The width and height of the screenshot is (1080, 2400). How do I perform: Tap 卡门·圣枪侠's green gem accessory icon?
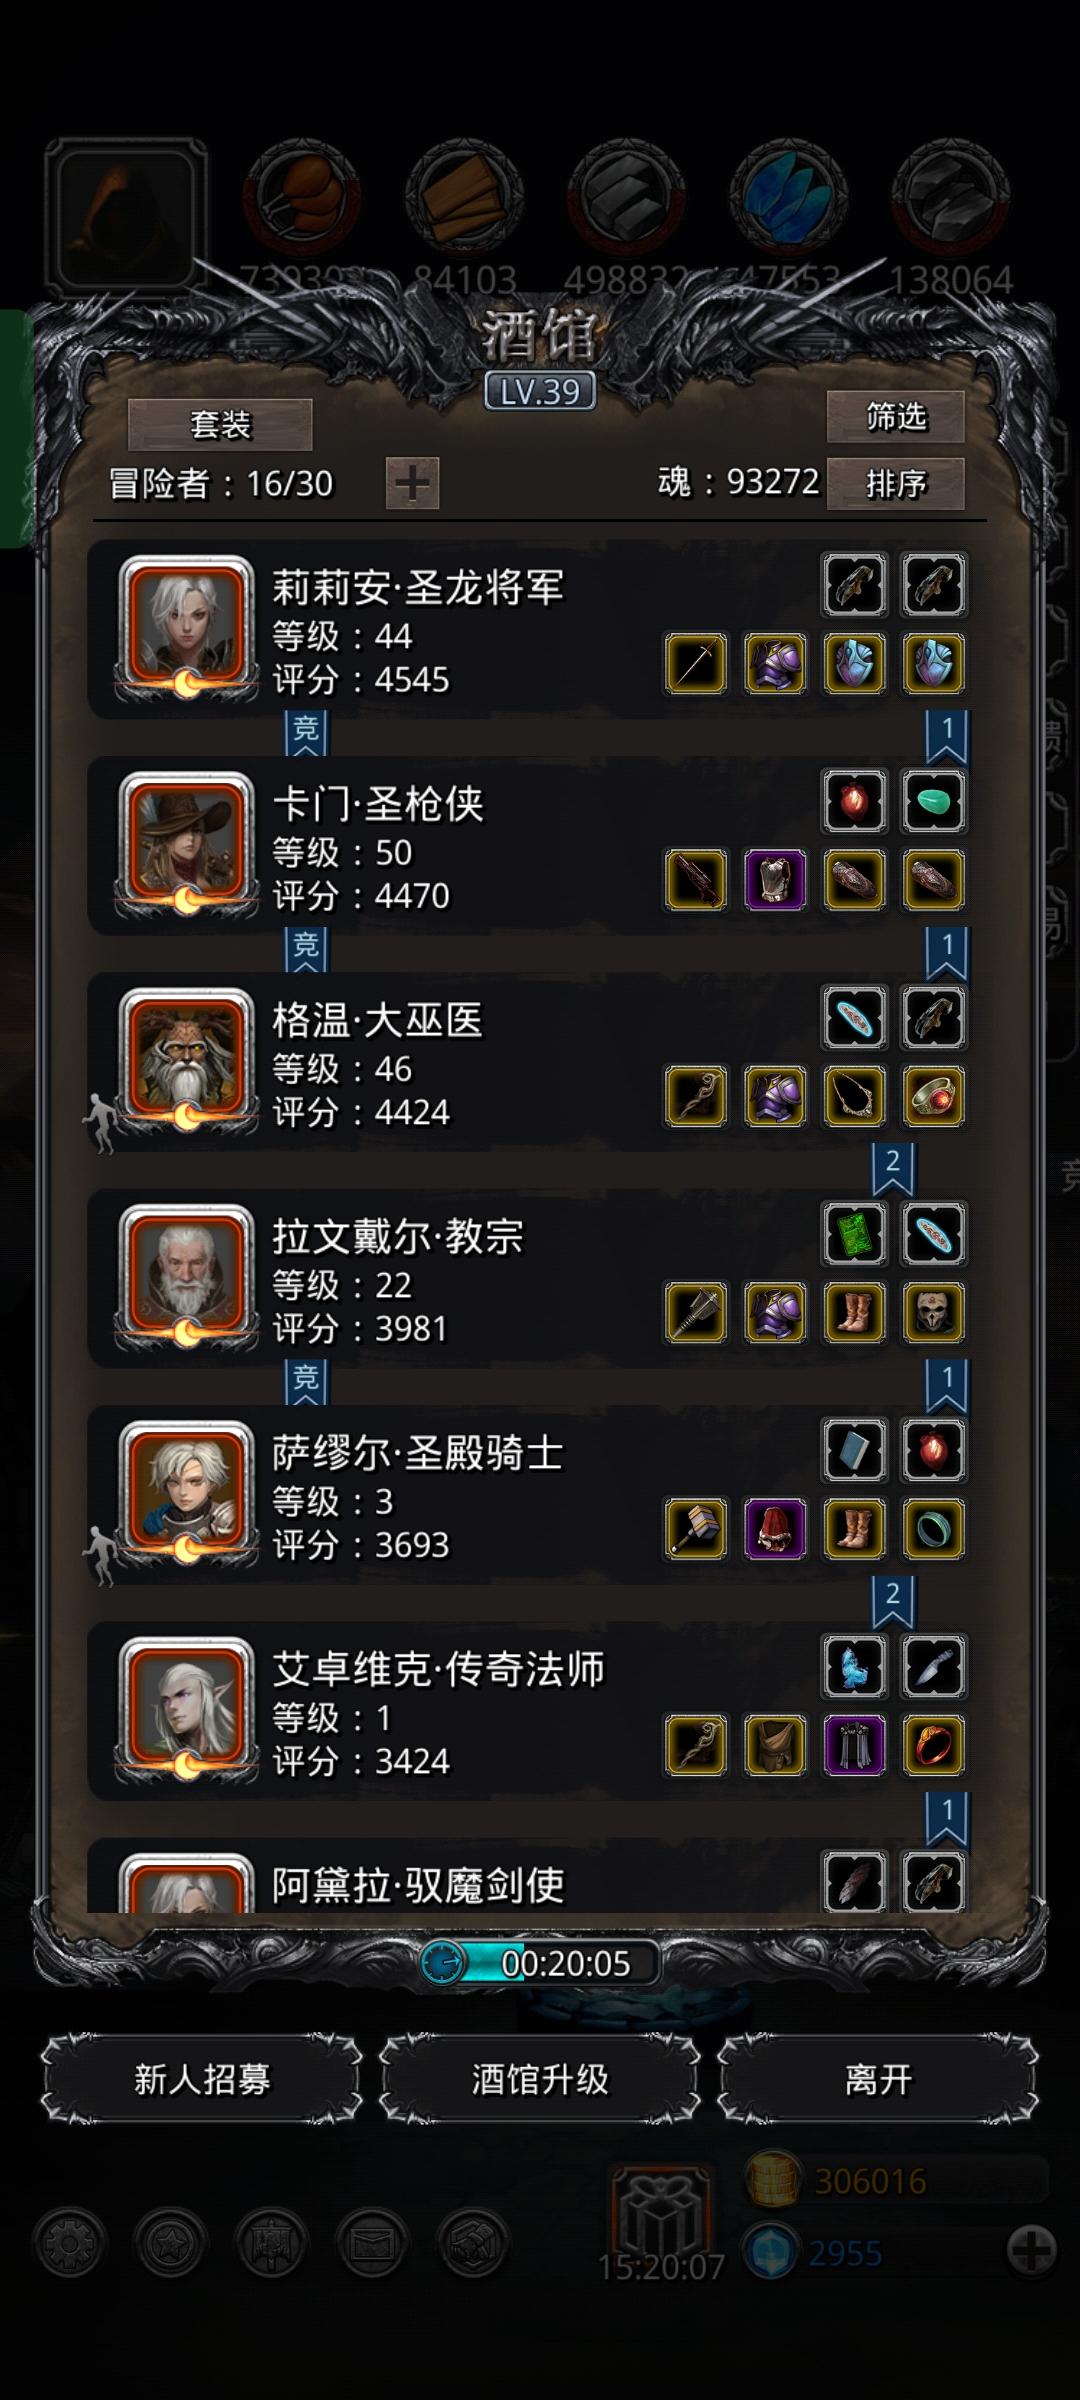click(933, 800)
